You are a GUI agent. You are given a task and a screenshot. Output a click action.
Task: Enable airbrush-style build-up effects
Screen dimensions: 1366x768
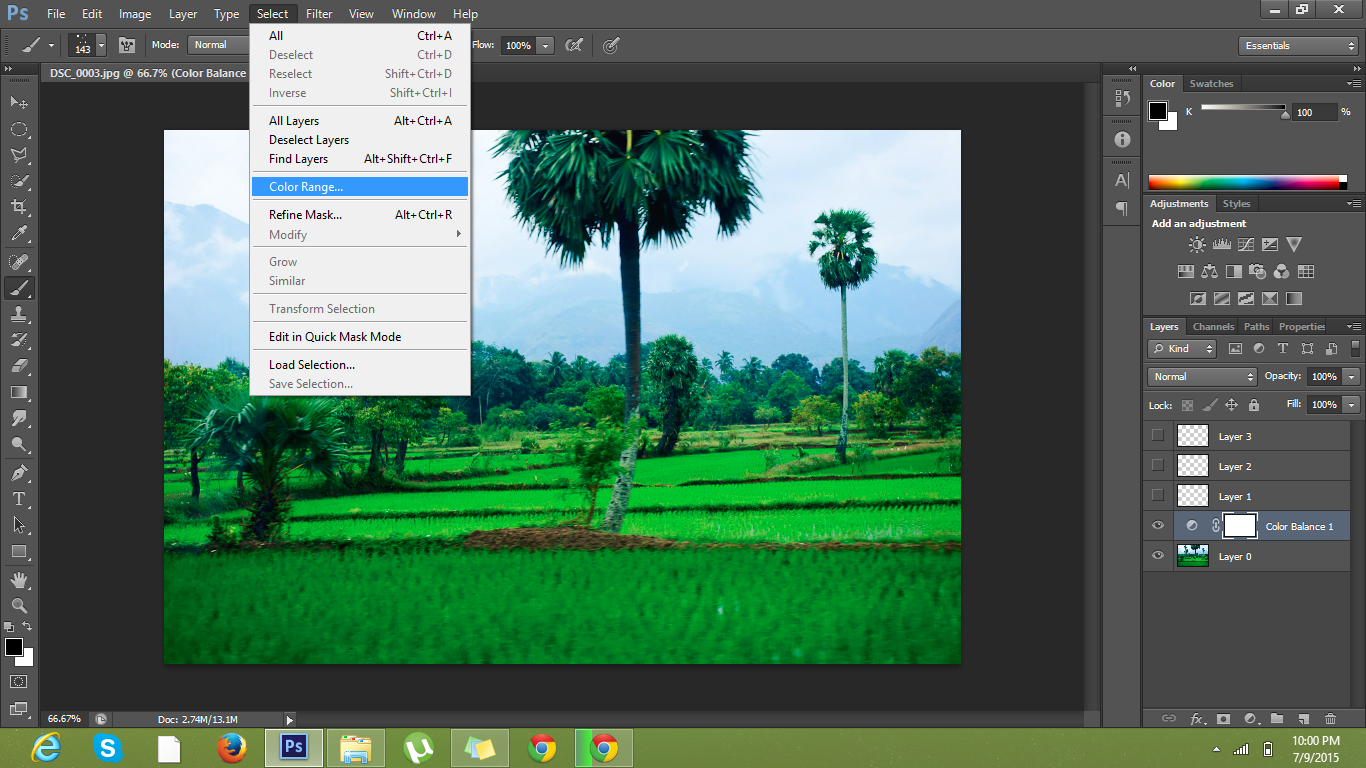click(x=574, y=45)
